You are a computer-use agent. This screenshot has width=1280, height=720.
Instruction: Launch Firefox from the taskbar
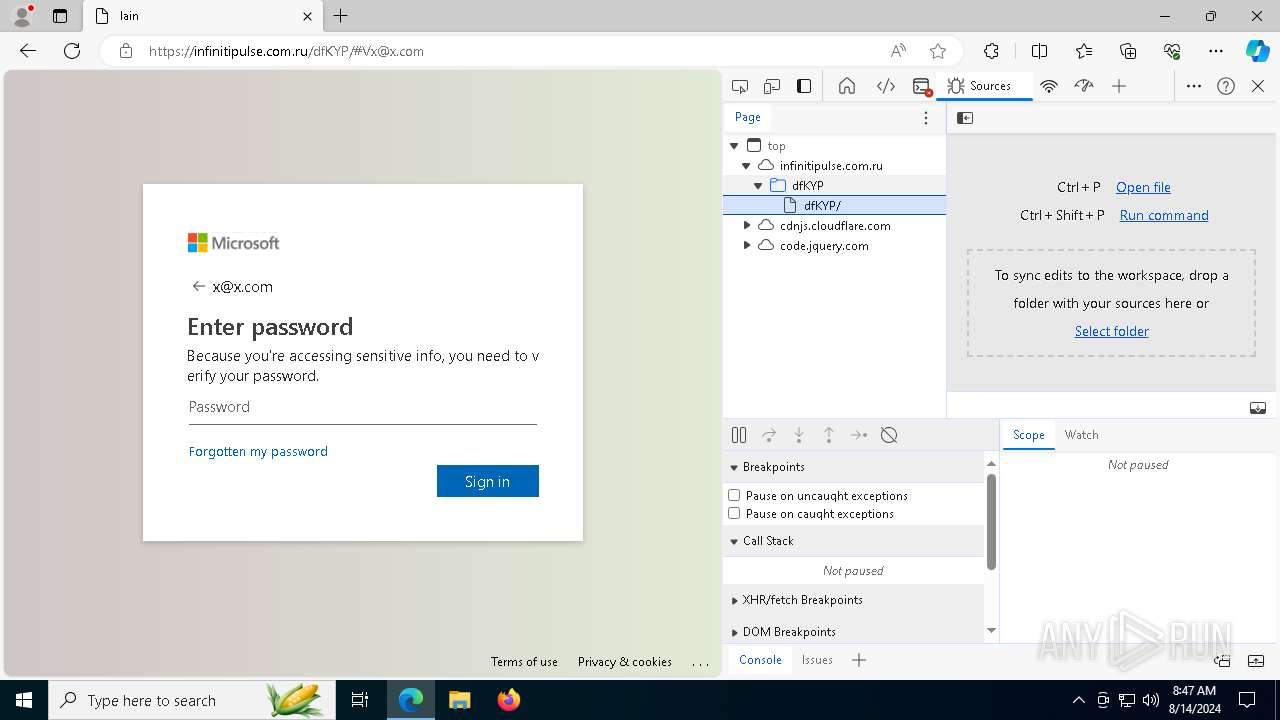[509, 700]
